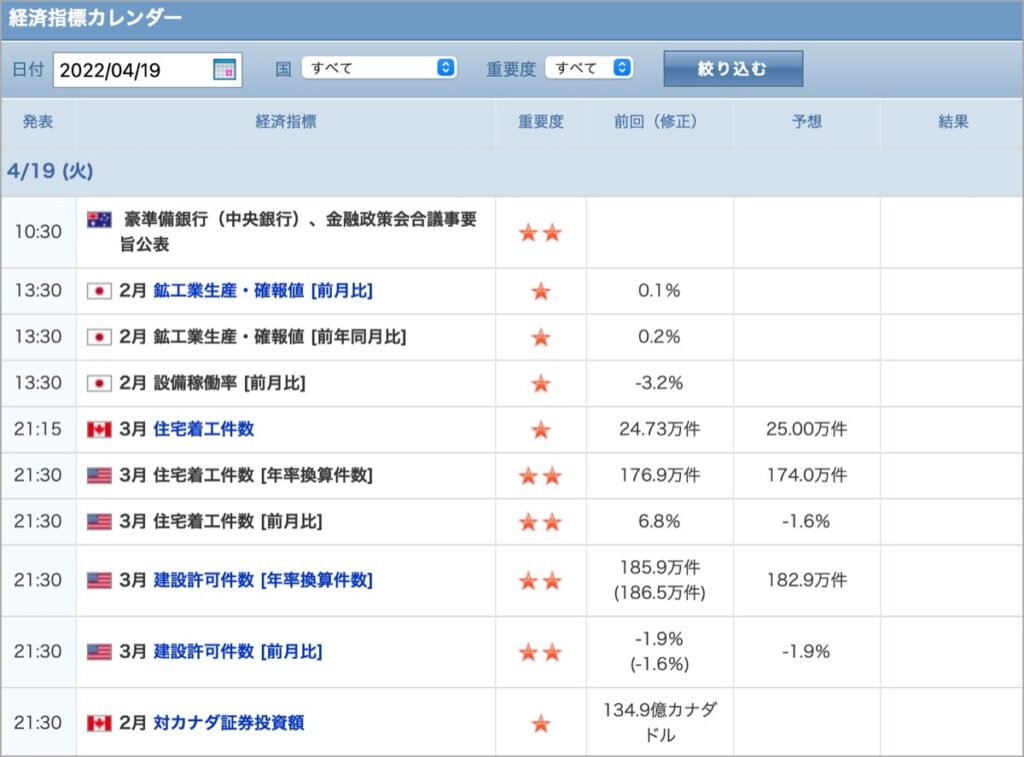Open the 建設許可件数 [前月比] link

238,651
